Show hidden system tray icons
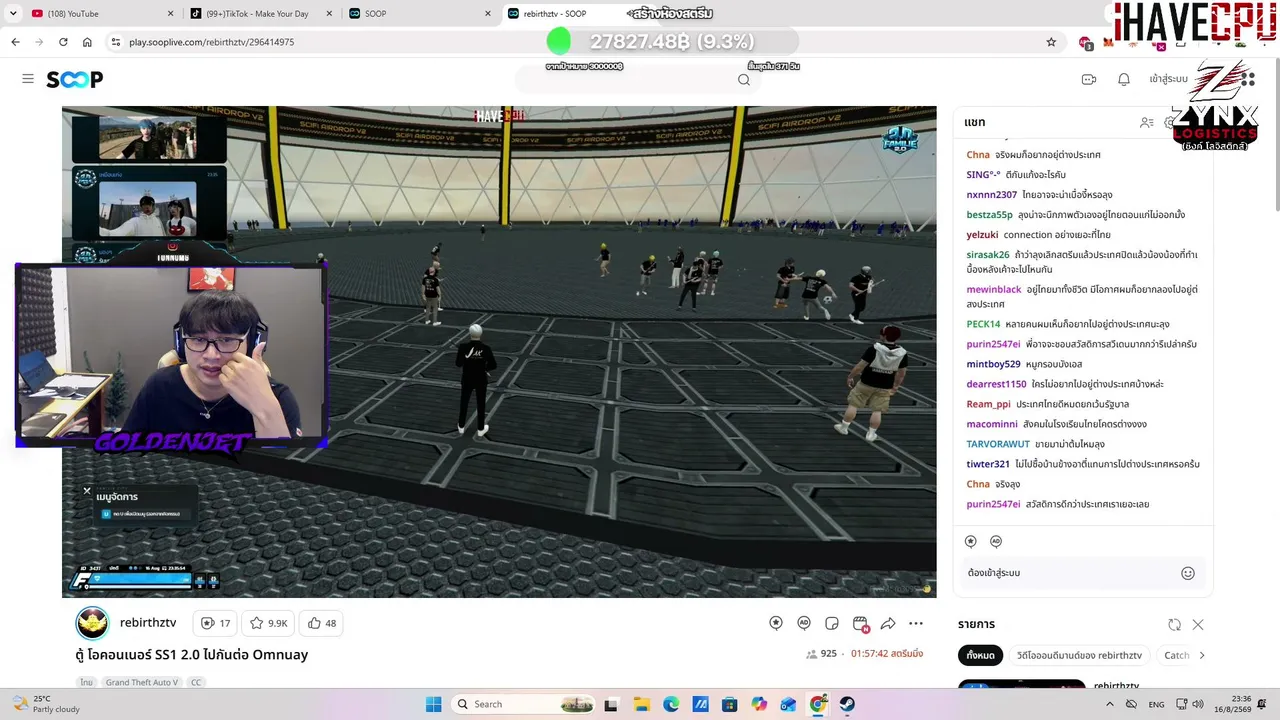 click(1109, 704)
